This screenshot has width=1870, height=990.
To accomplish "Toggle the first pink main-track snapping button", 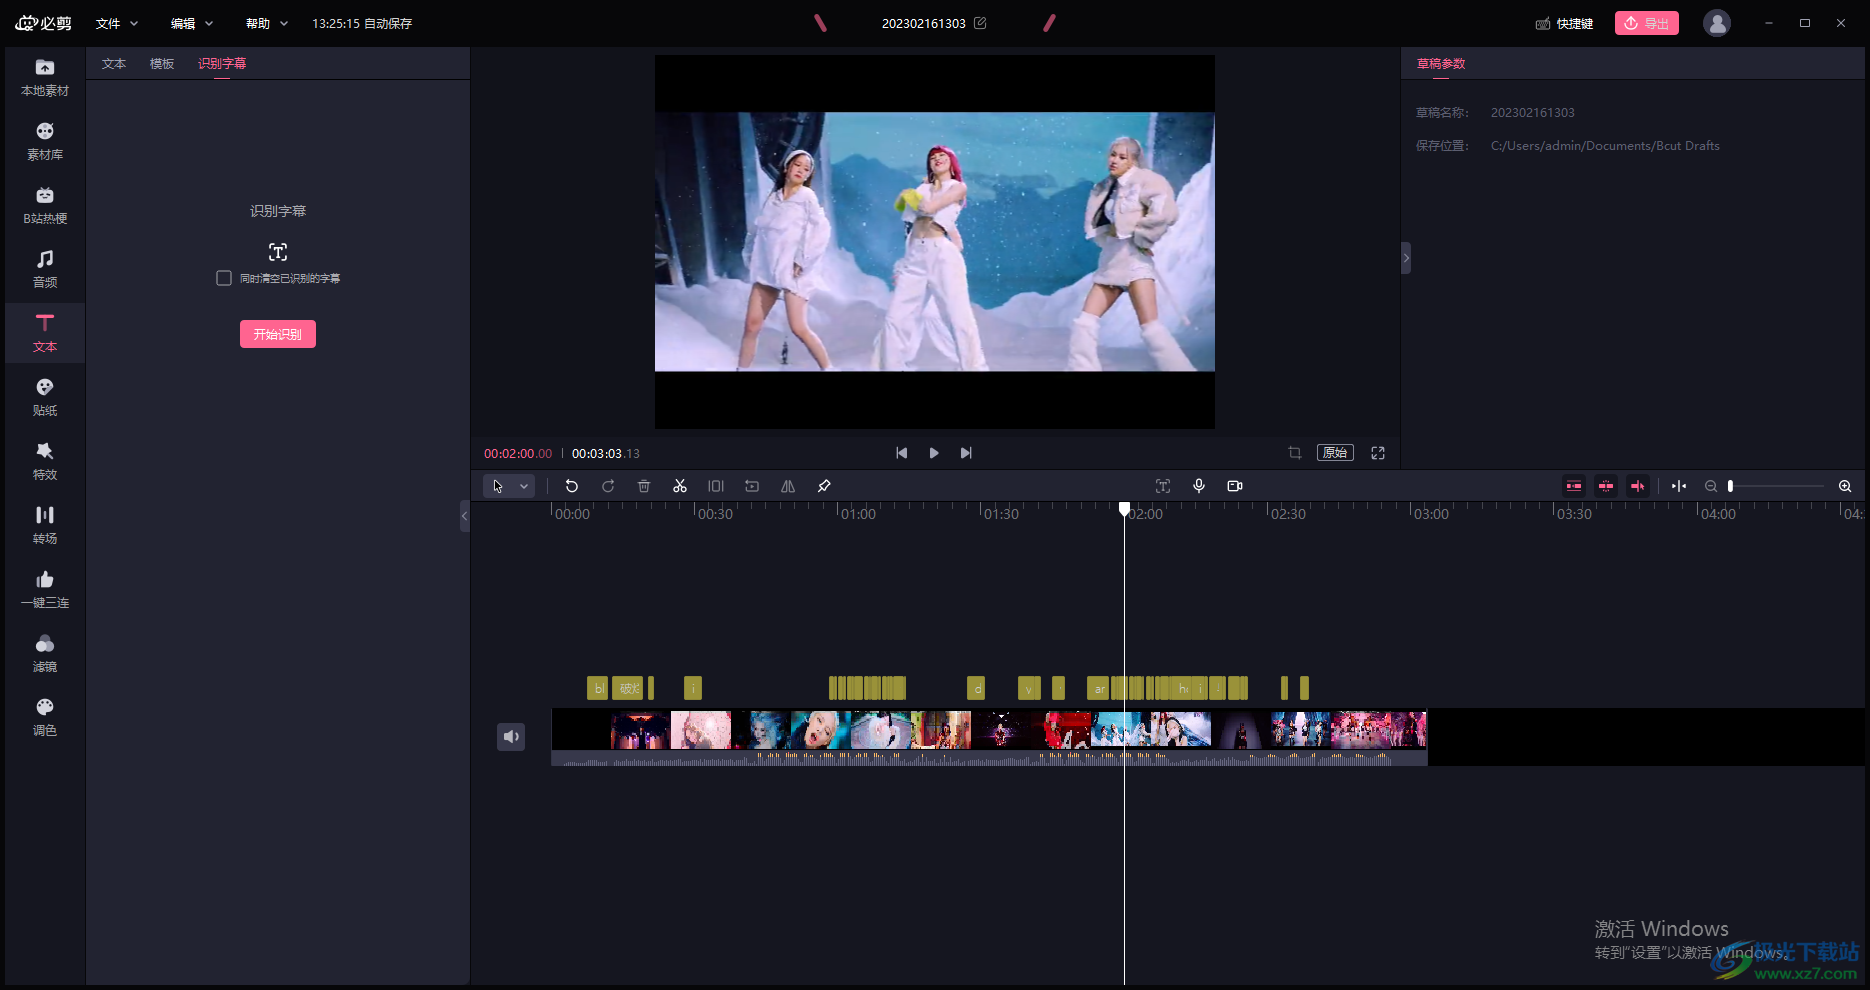I will [x=1574, y=486].
